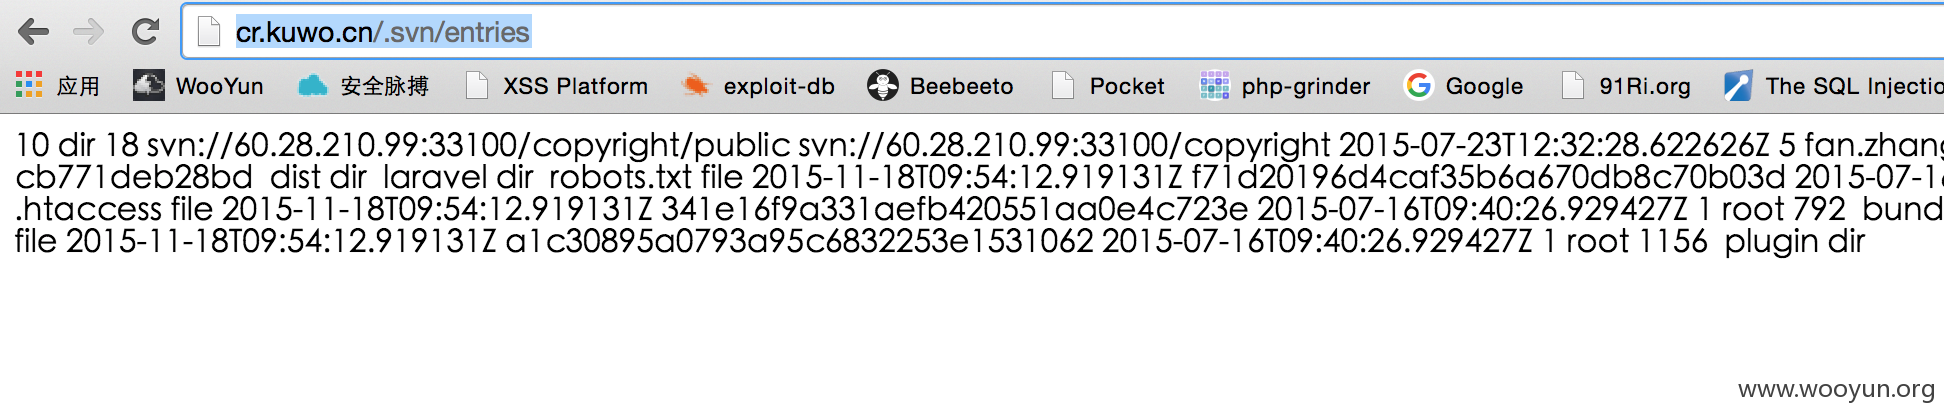The height and width of the screenshot is (418, 1944).
Task: Open the Apps grid icon in bookmarks bar
Action: [x=29, y=85]
